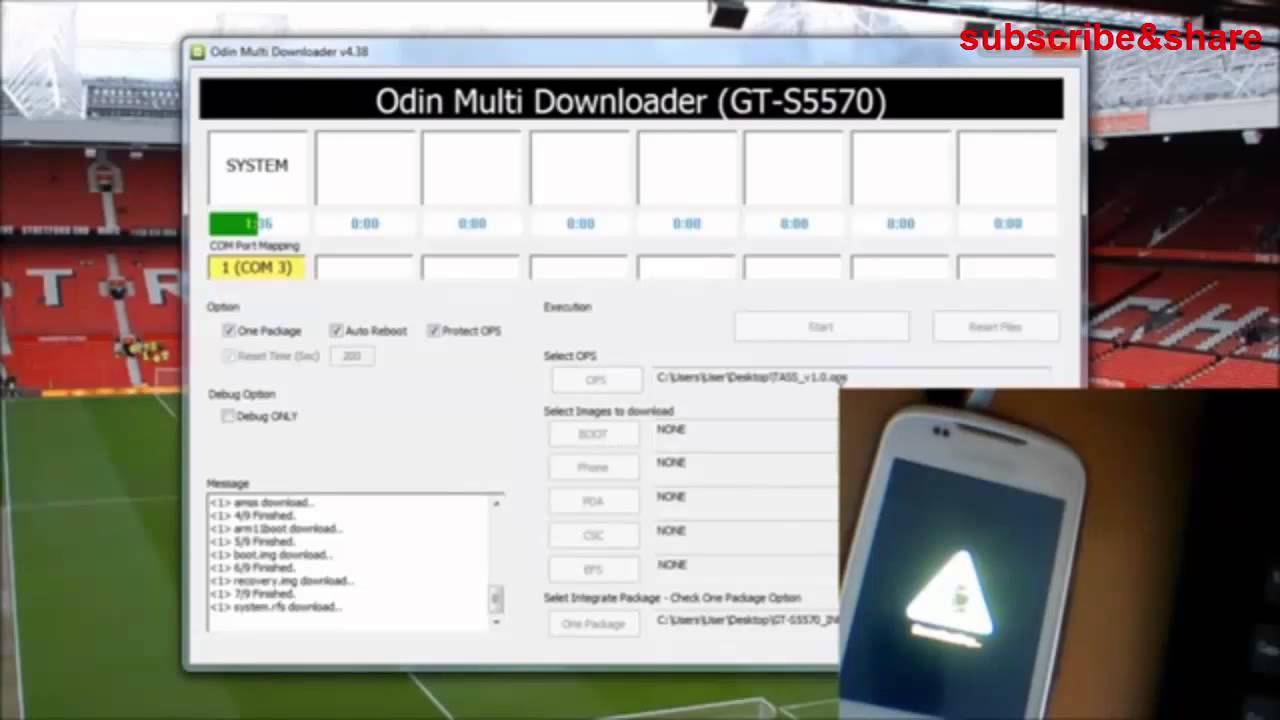Click the 'boot.img download..' log line
Viewport: 1280px width, 720px height.
pos(271,555)
